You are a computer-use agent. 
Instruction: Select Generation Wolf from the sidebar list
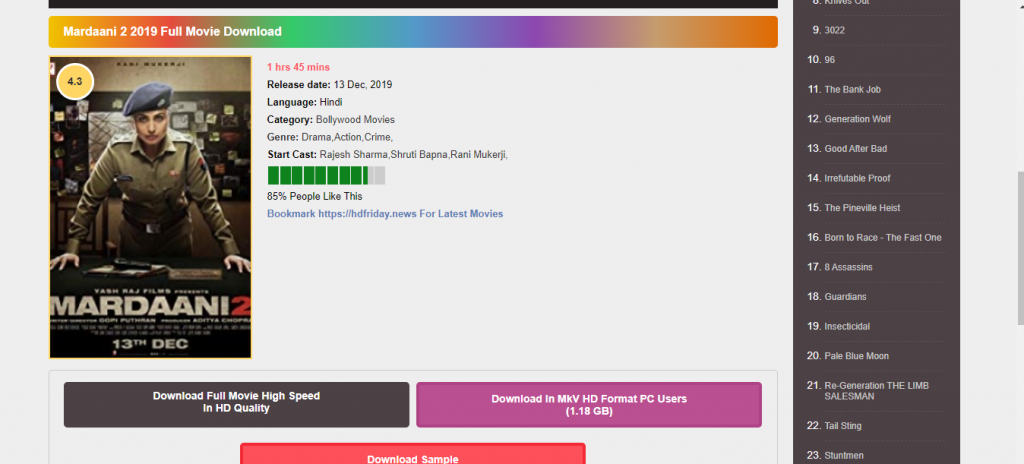[x=857, y=119]
